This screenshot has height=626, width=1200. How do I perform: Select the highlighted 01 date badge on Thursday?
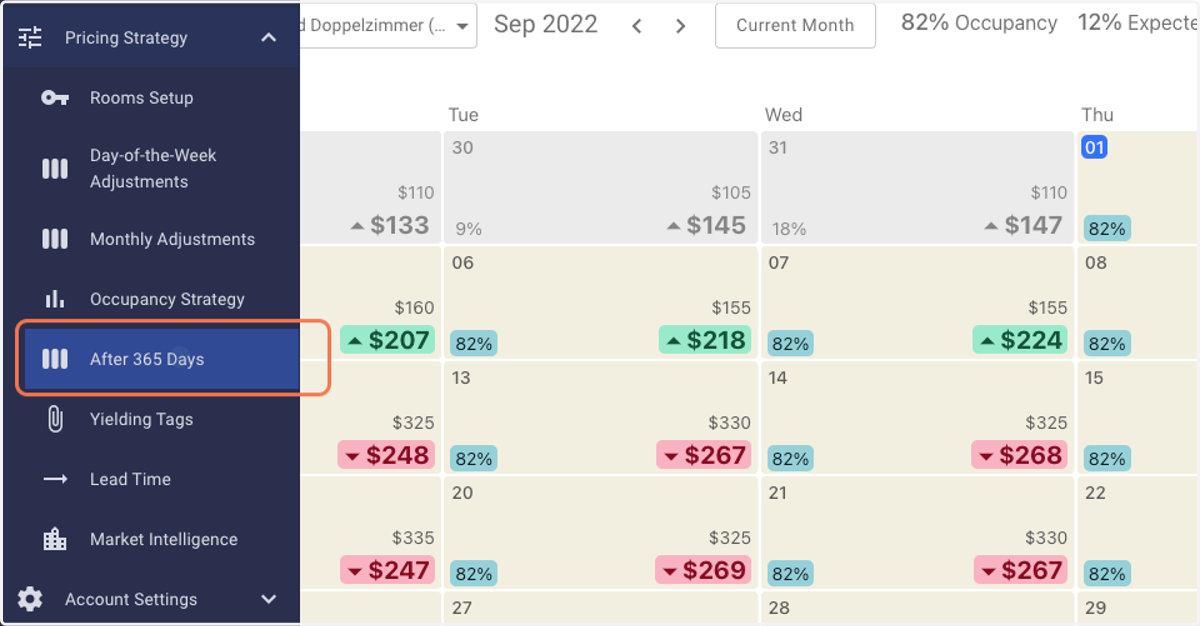pos(1094,148)
